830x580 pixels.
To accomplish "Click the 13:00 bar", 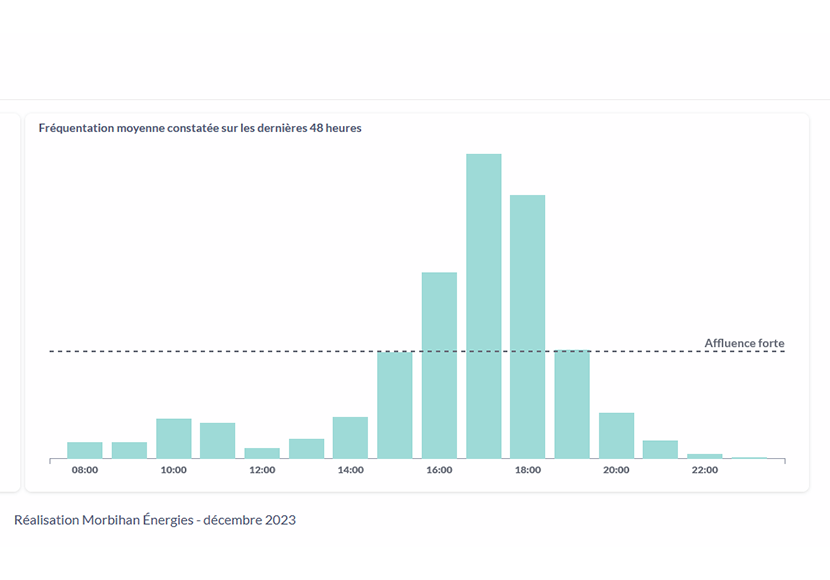I will tap(306, 449).
